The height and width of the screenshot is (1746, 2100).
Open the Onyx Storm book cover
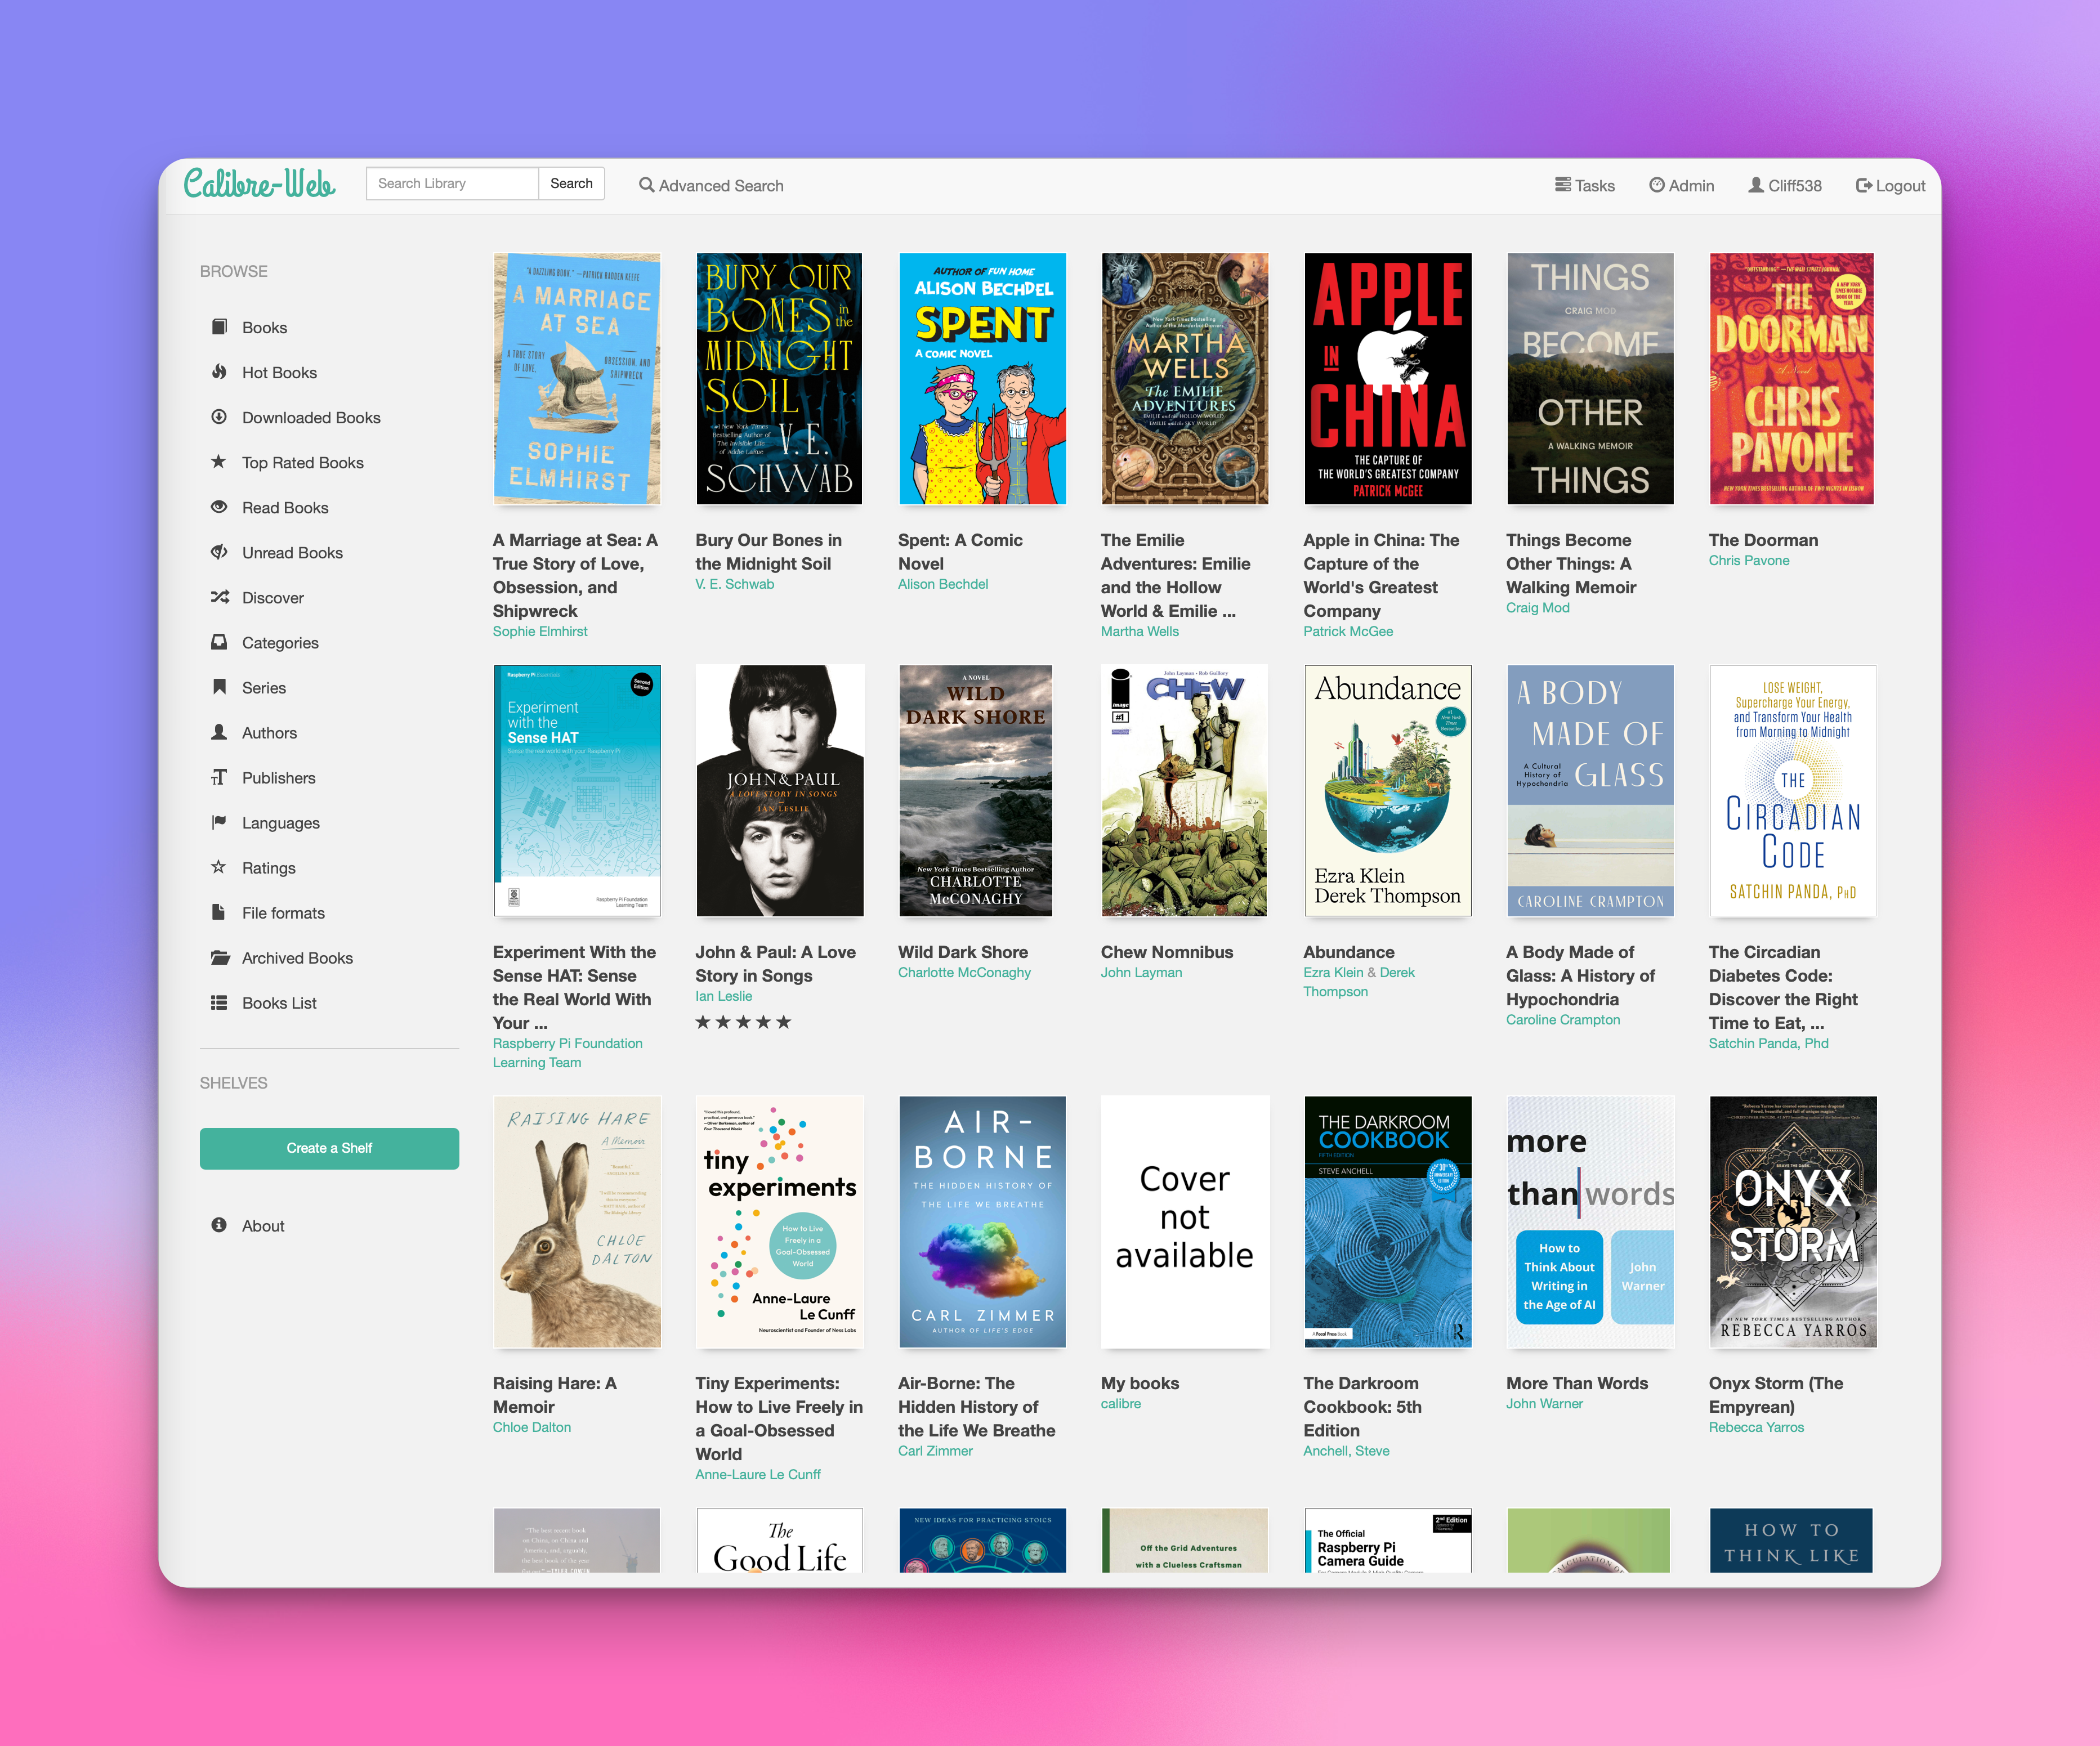[1792, 1222]
